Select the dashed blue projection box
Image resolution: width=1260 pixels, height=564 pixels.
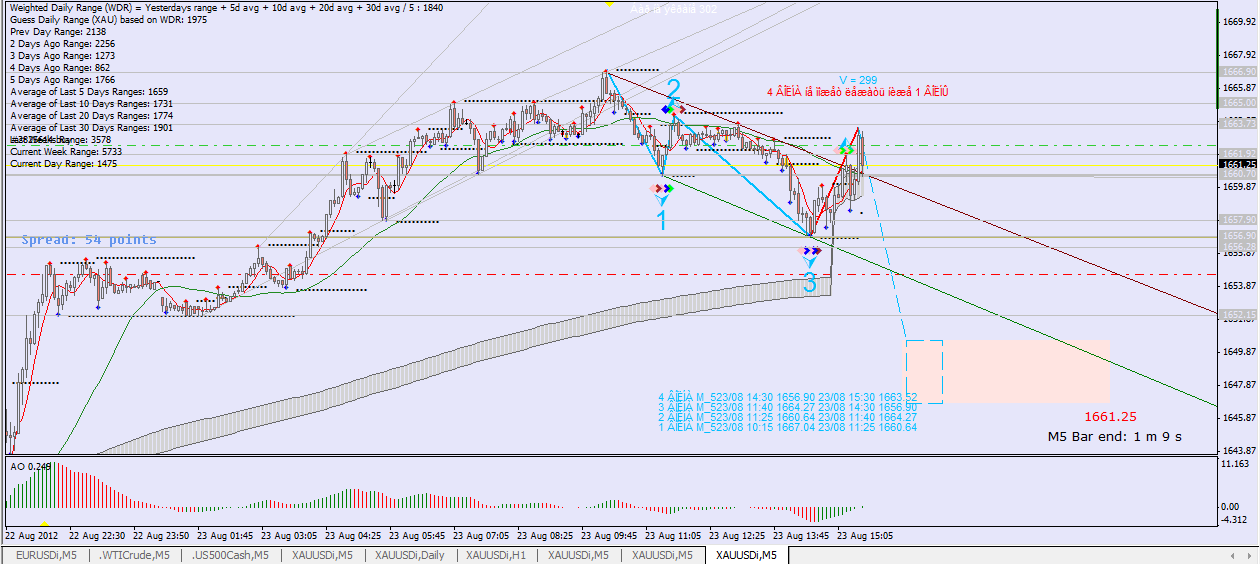[x=924, y=371]
